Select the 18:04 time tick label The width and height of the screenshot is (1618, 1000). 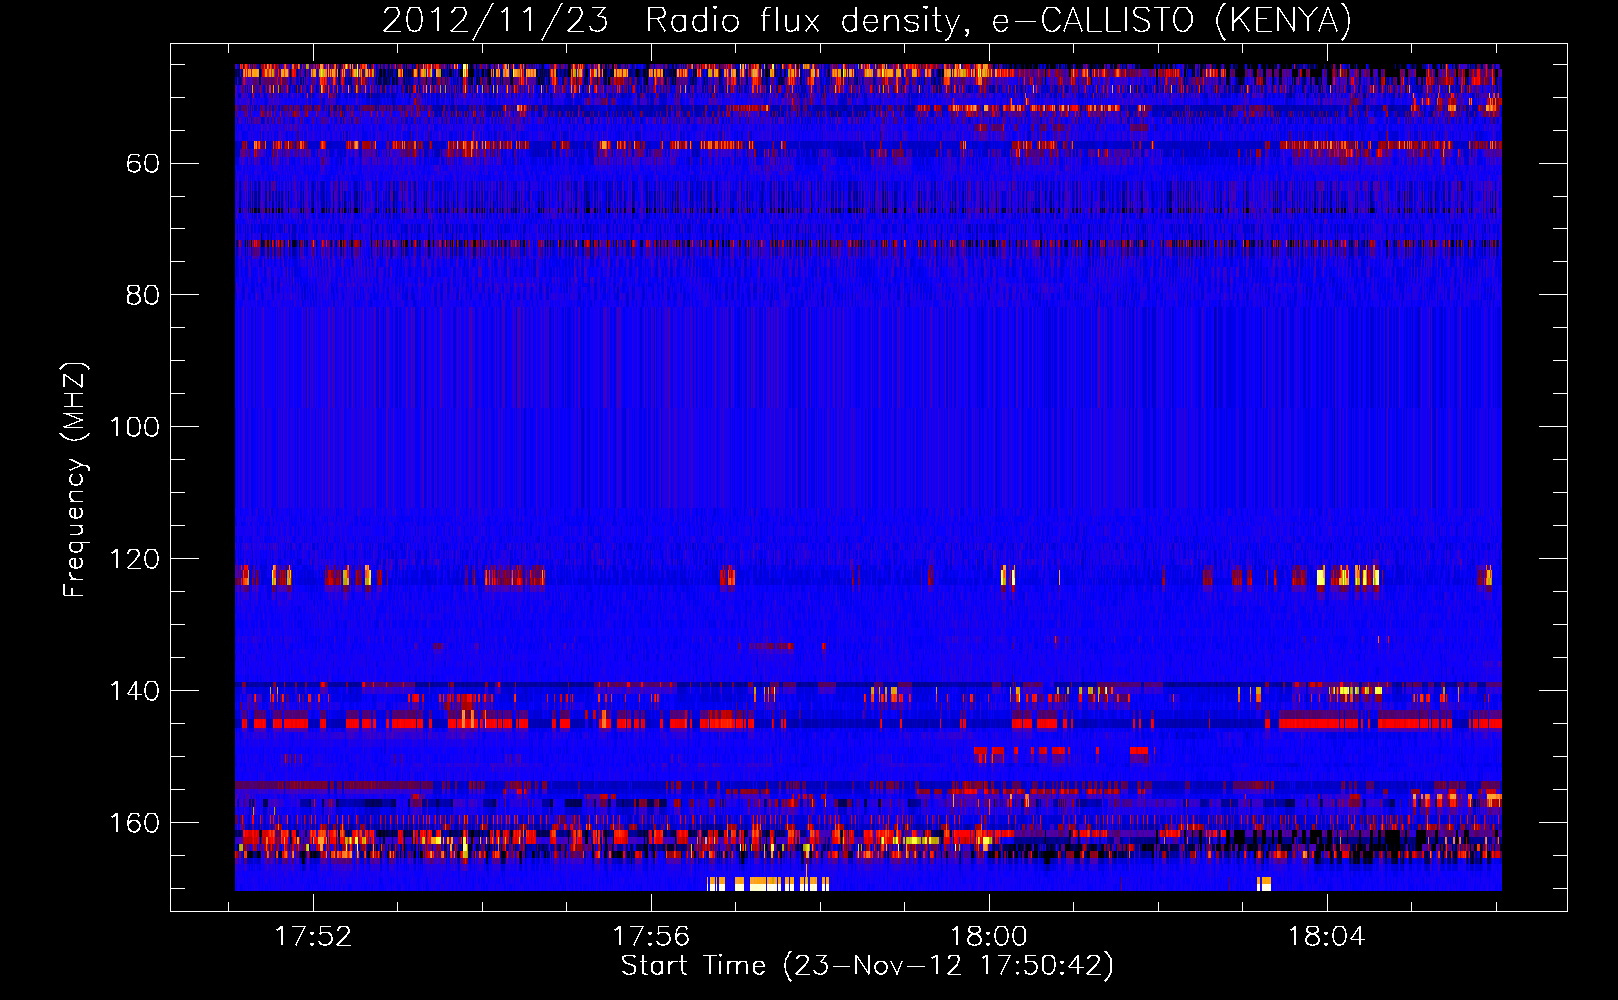click(x=1326, y=937)
